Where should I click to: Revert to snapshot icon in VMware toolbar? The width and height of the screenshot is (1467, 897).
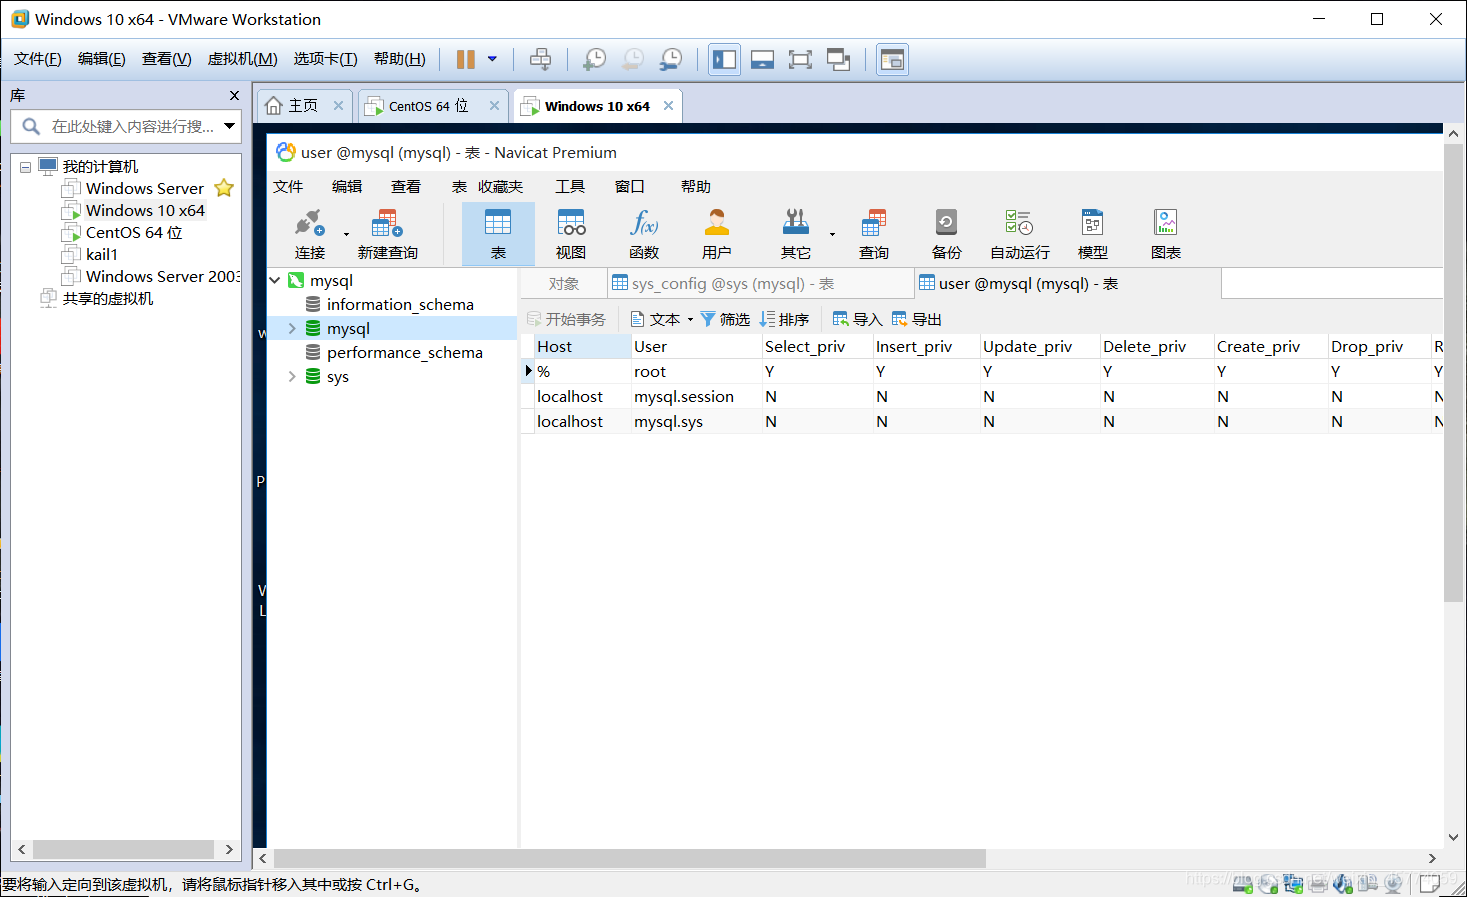[x=633, y=59]
